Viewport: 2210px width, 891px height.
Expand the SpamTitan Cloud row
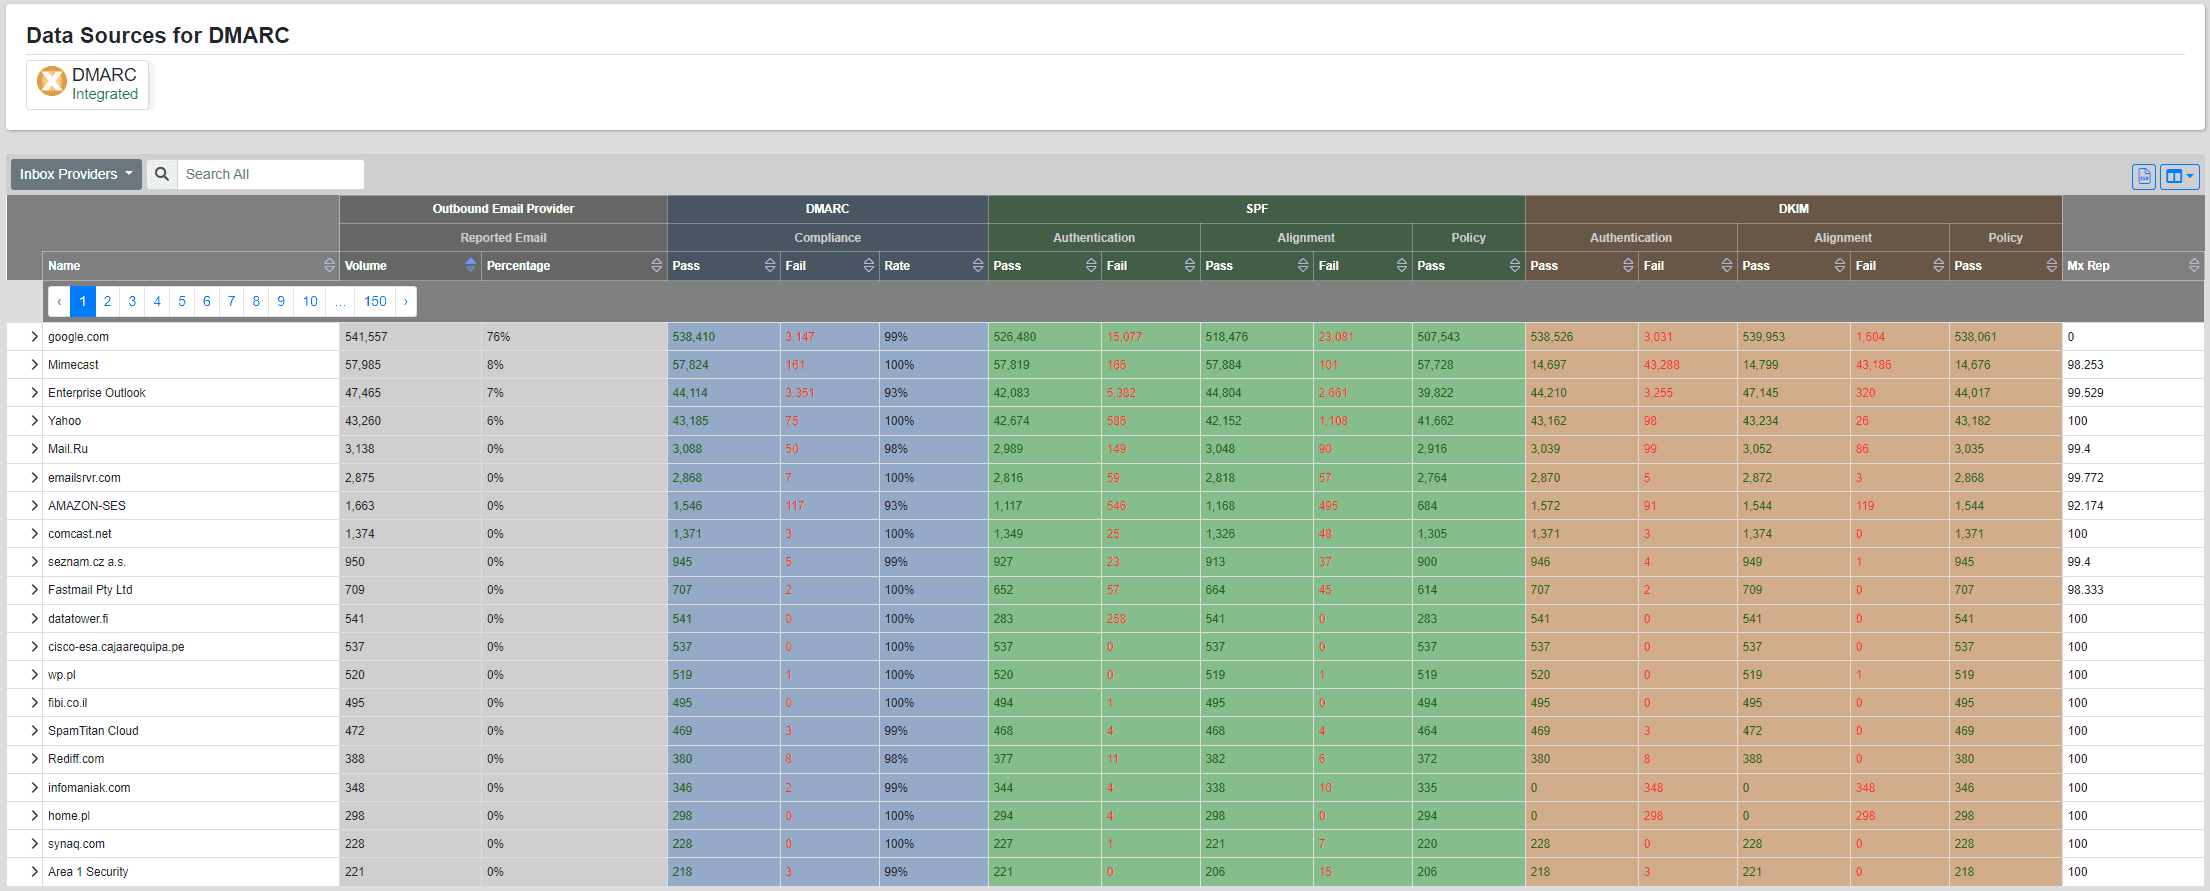[x=34, y=731]
